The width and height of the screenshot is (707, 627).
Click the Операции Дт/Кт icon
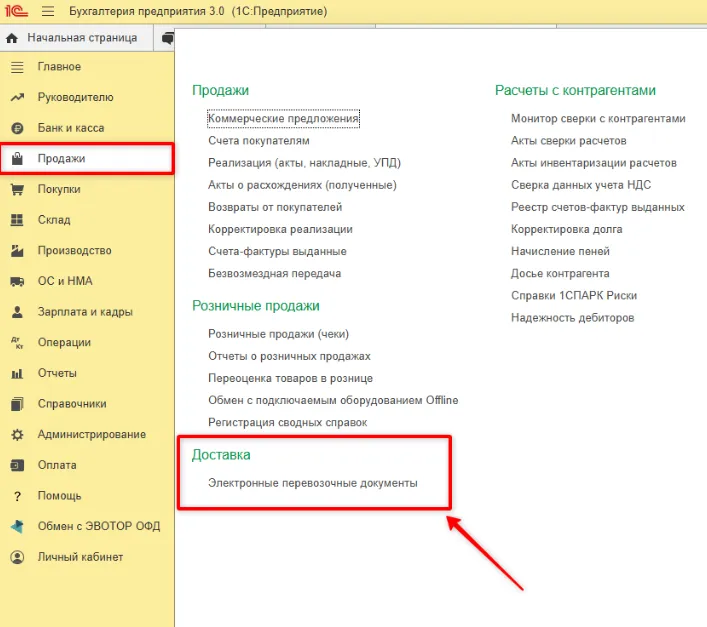pyautogui.click(x=17, y=343)
